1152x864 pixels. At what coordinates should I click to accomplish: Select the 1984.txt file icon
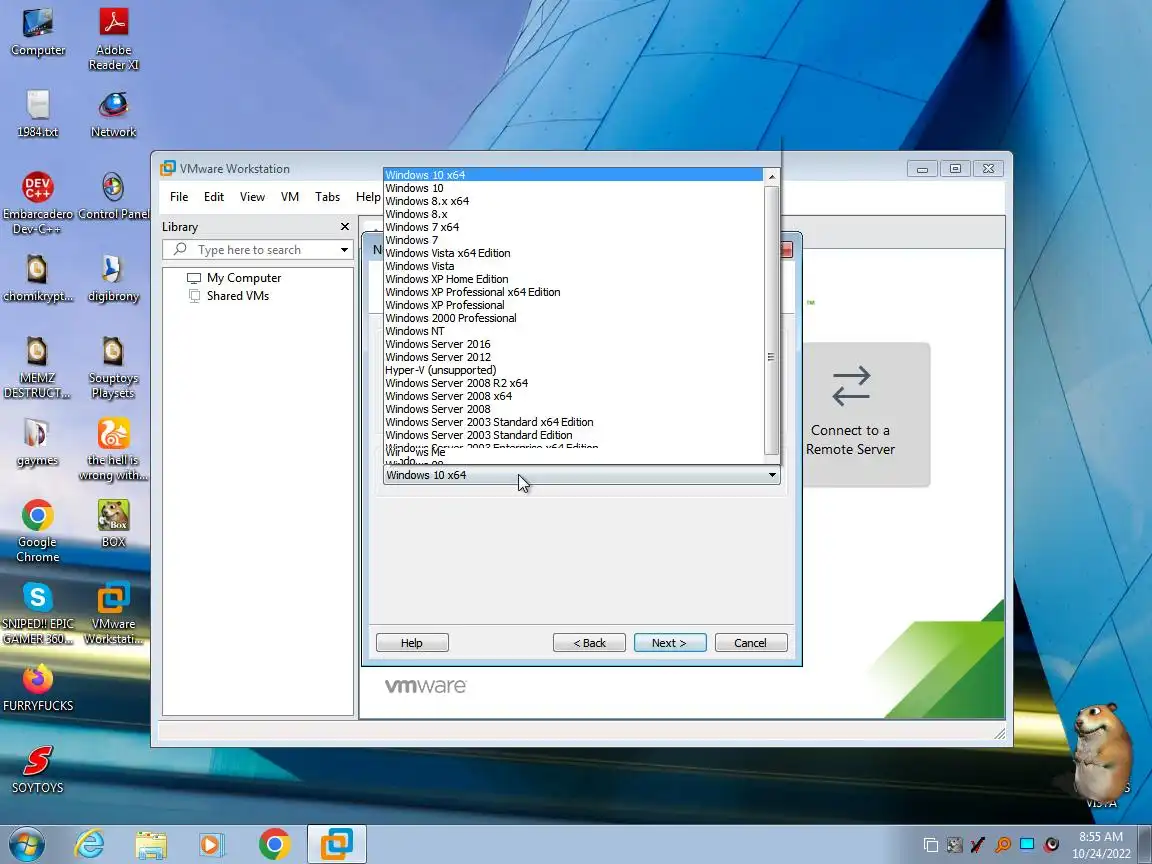click(x=37, y=114)
